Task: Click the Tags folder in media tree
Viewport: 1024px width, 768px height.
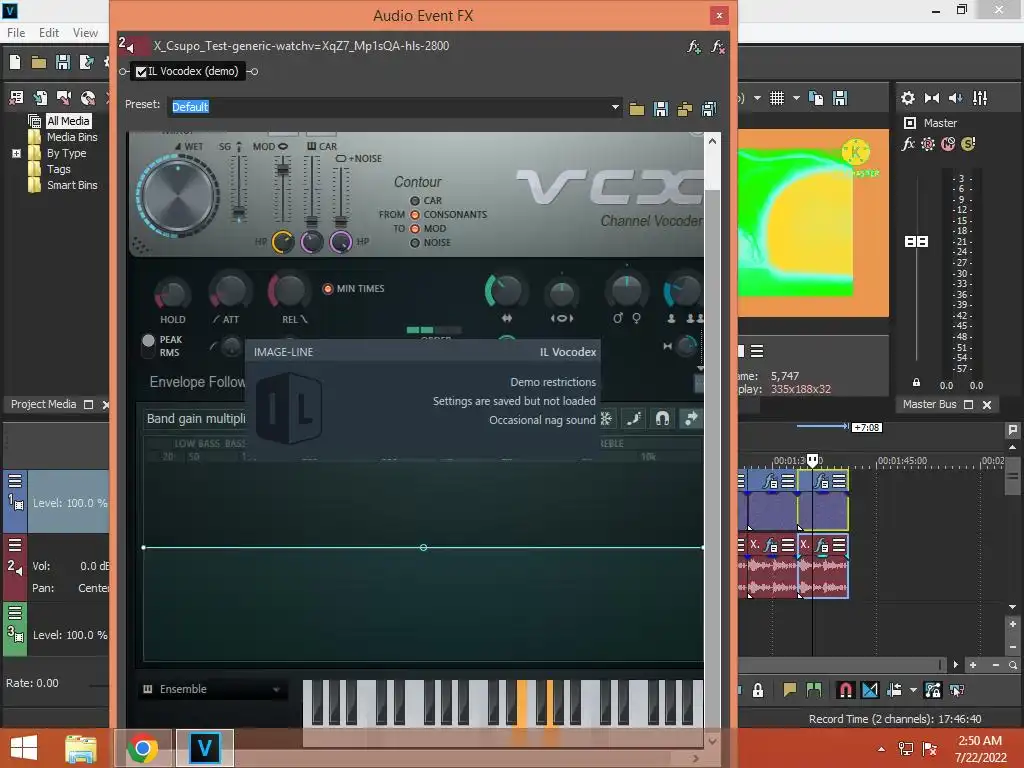Action: click(58, 169)
